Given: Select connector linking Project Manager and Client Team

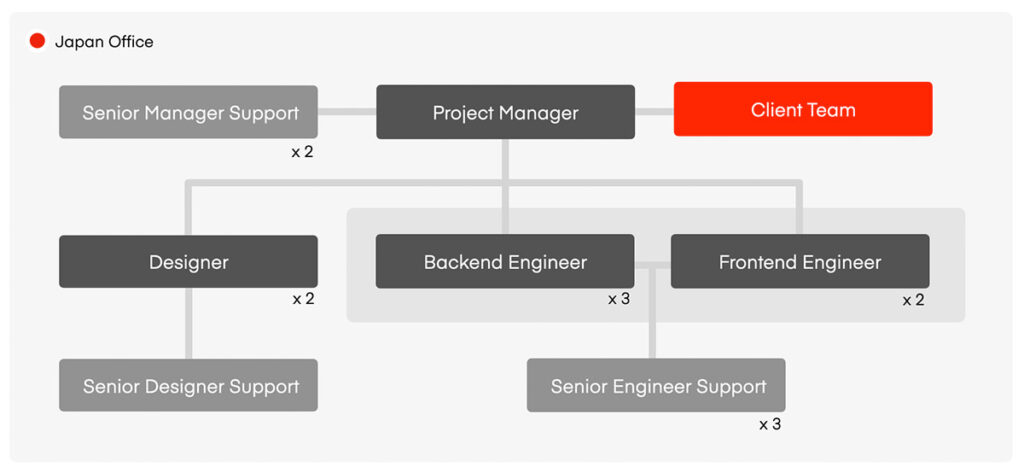Looking at the screenshot, I should [x=654, y=111].
